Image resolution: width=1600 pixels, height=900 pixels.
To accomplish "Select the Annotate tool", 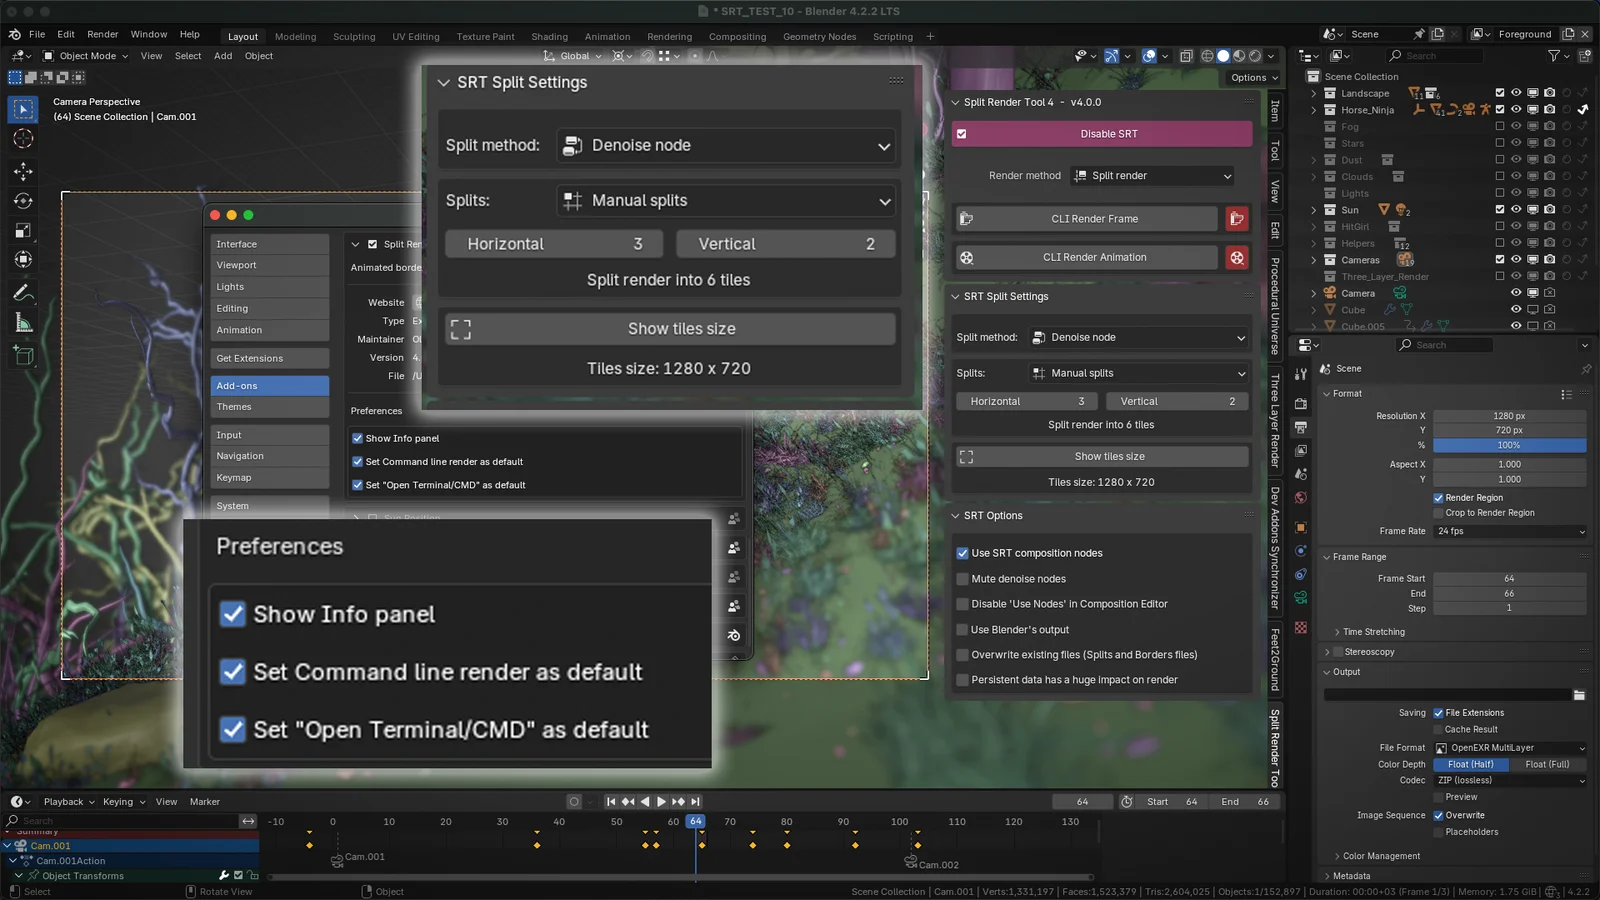I will 22,290.
